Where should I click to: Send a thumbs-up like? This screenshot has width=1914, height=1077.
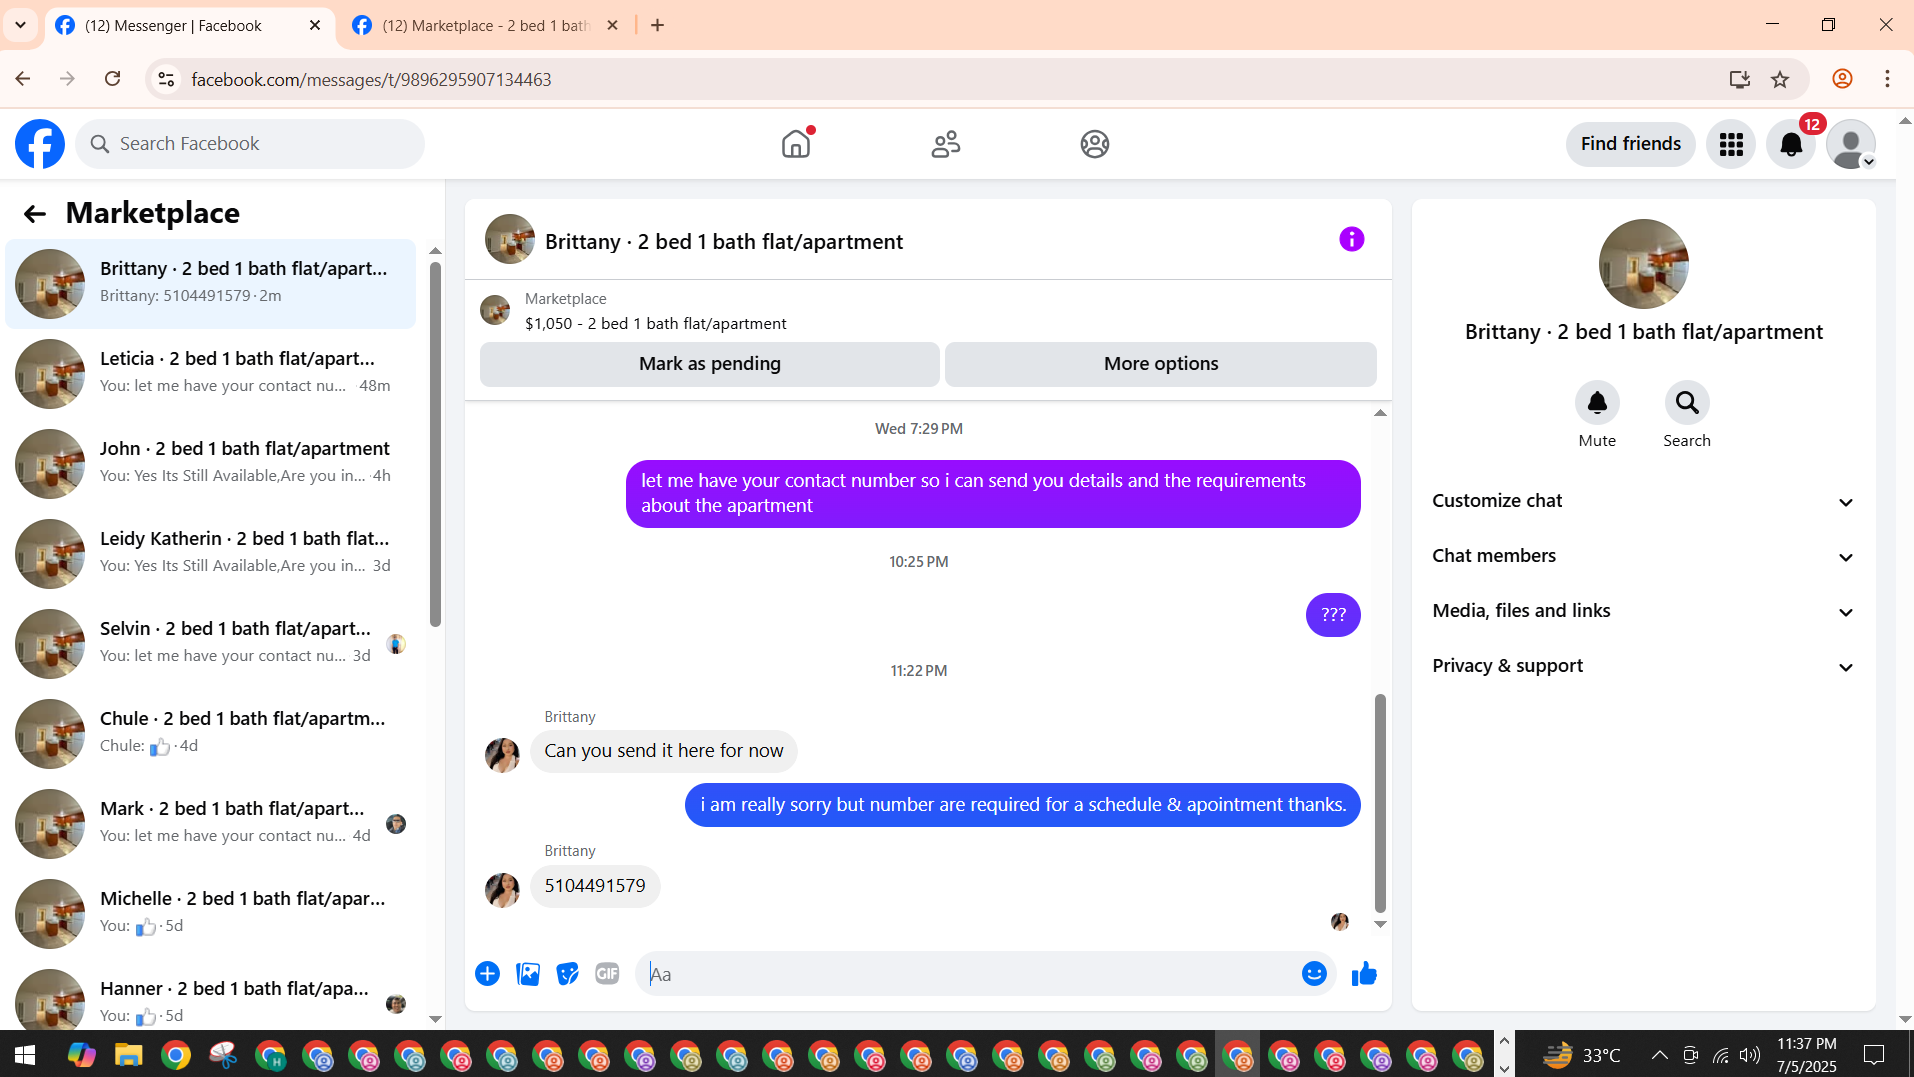[x=1364, y=973]
